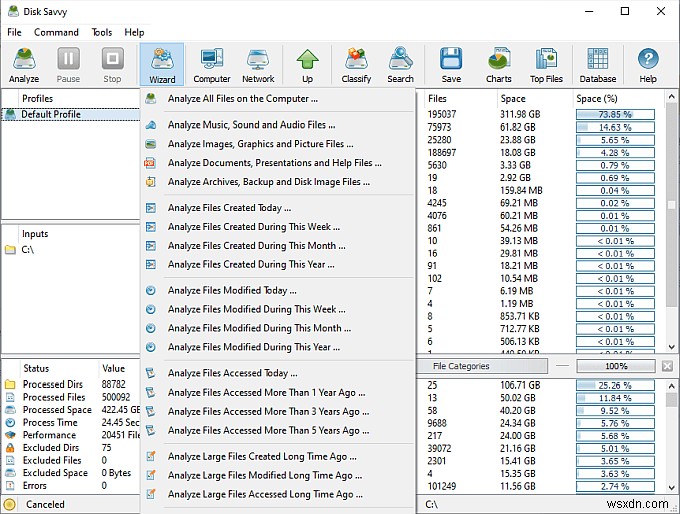Screen dimensions: 680x514
Task: Click the Classify toolbar icon
Action: coord(356,65)
